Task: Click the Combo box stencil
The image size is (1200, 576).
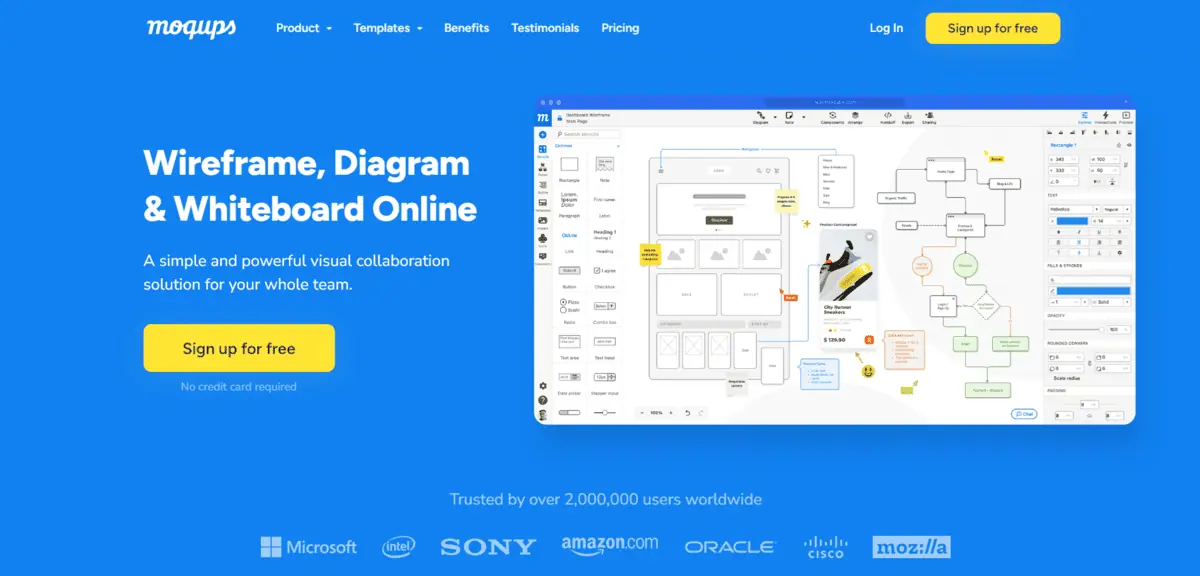Action: (605, 306)
